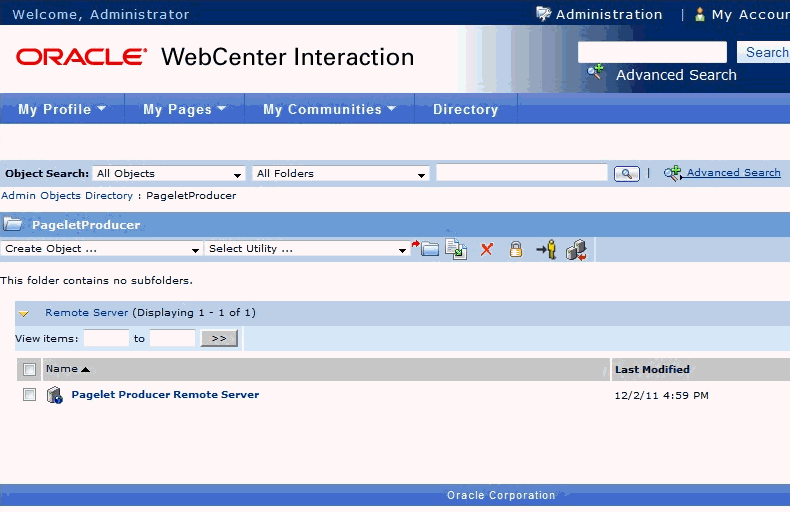The image size is (790, 512).
Task: Click the arrow-and-person toolbar icon
Action: [x=547, y=249]
